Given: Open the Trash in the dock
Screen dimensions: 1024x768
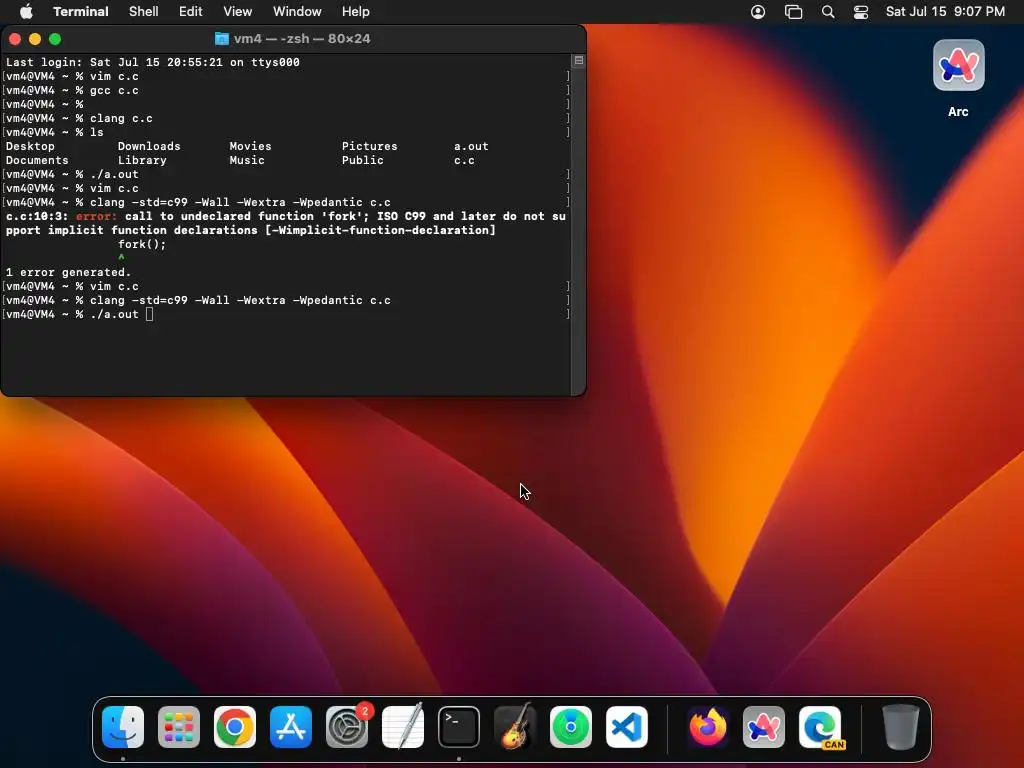Looking at the screenshot, I should [901, 727].
